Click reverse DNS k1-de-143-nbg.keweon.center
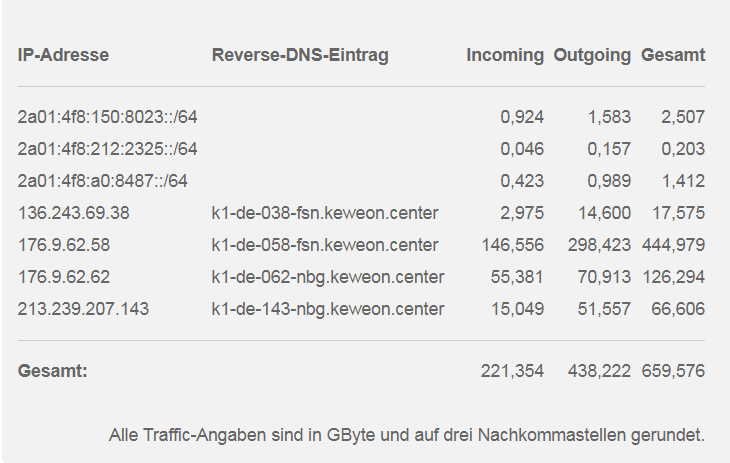This screenshot has height=463, width=730. [x=328, y=309]
